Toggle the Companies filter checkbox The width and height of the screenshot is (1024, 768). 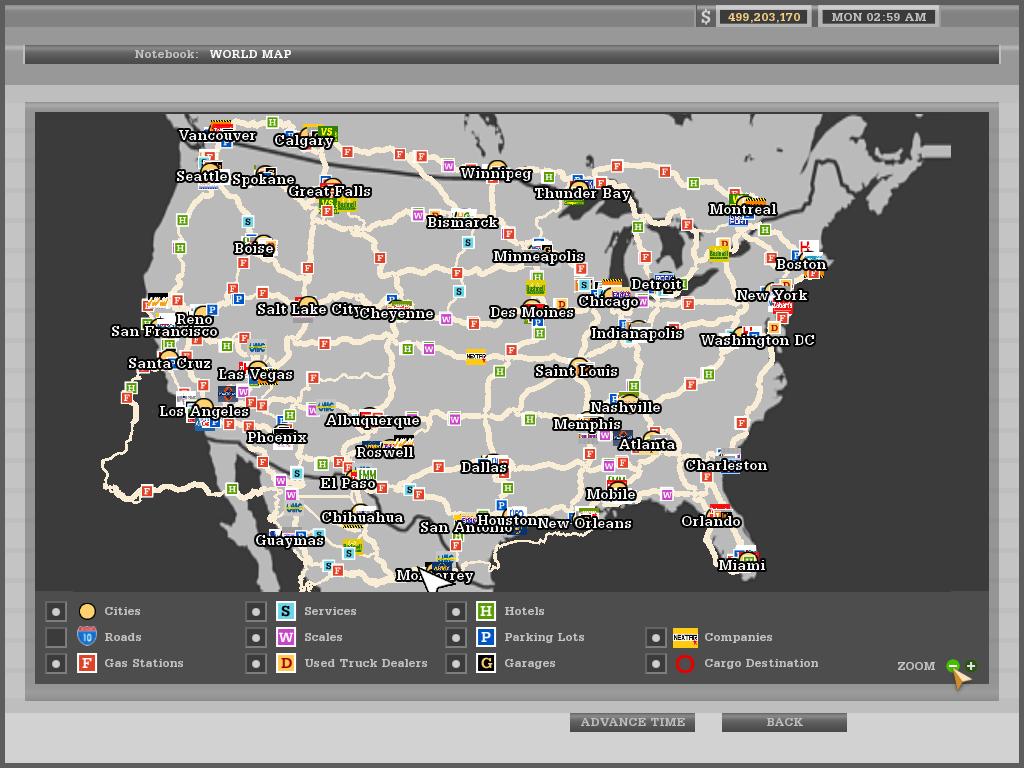click(x=655, y=637)
